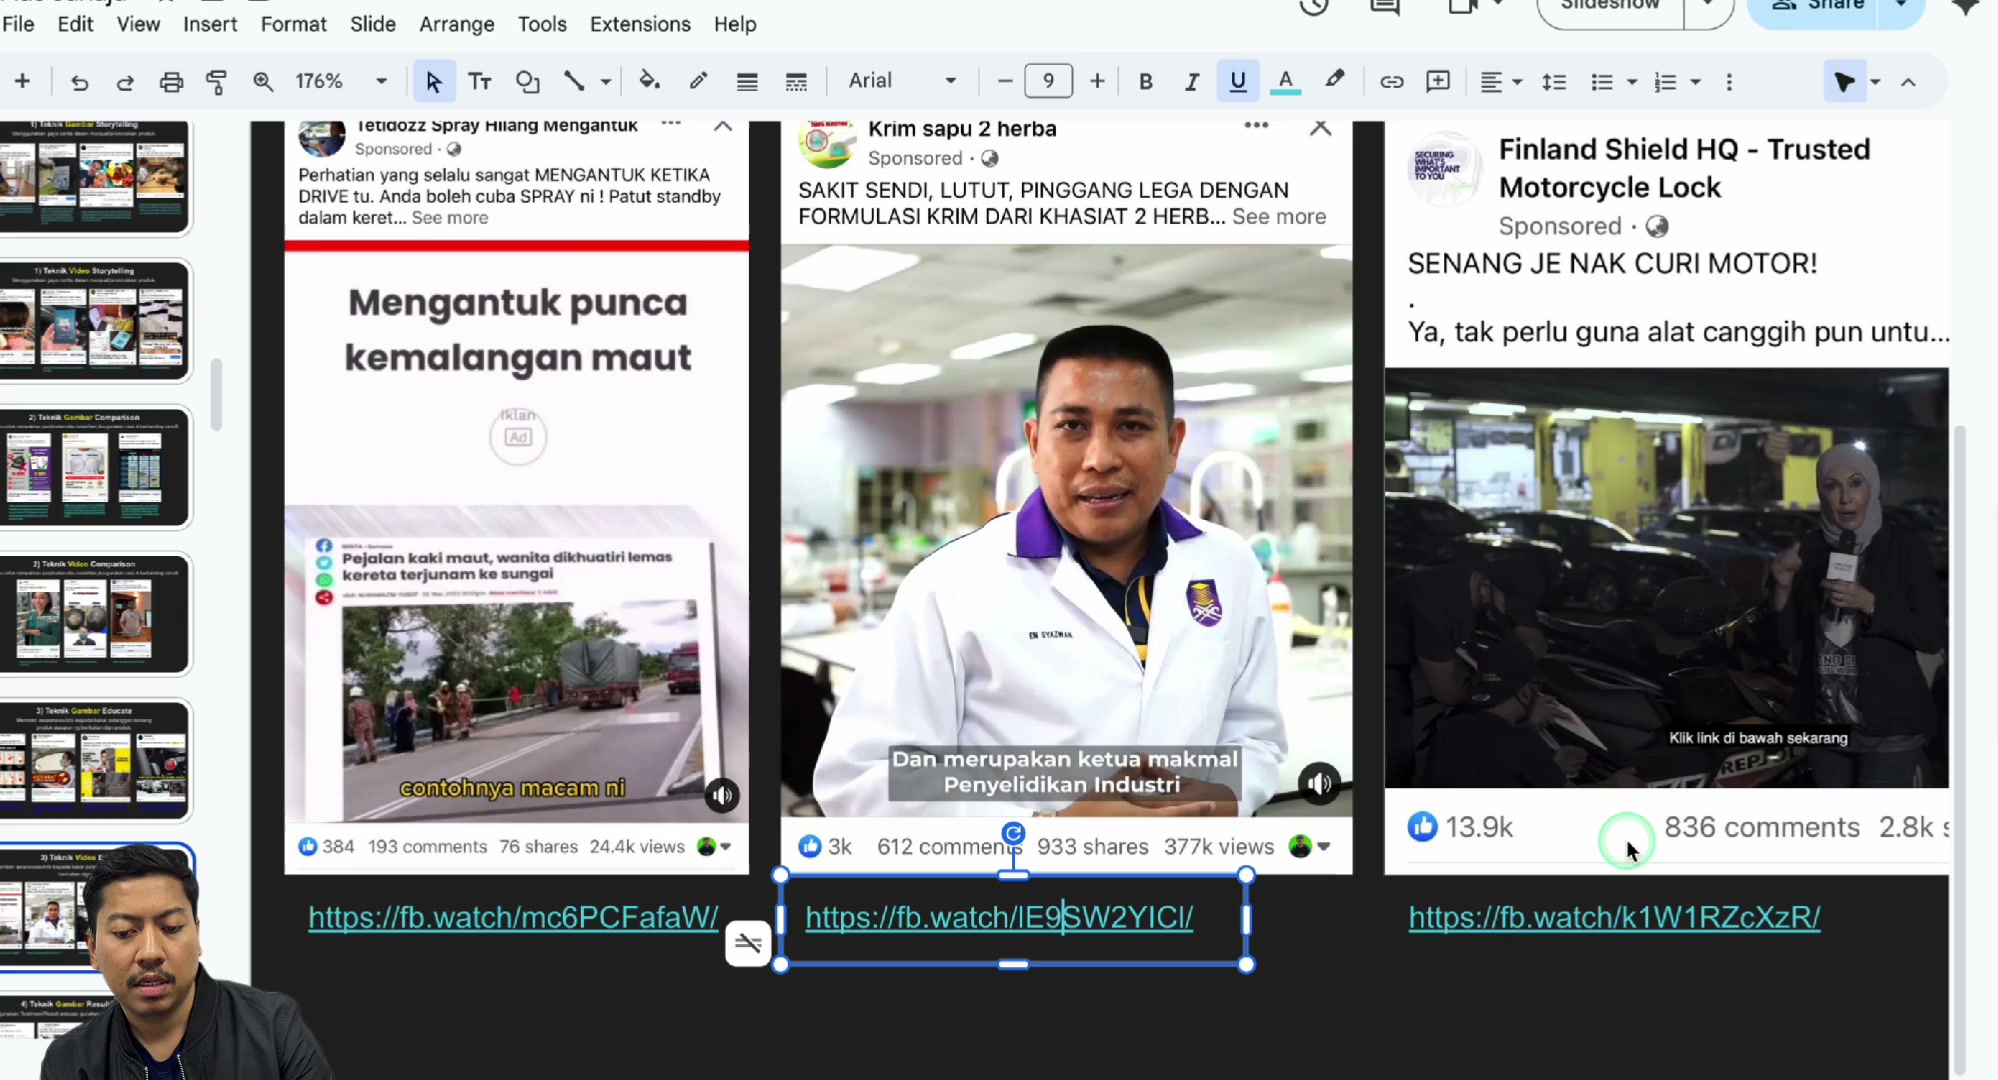Select the shape tool
This screenshot has width=1998, height=1080.
coord(527,82)
